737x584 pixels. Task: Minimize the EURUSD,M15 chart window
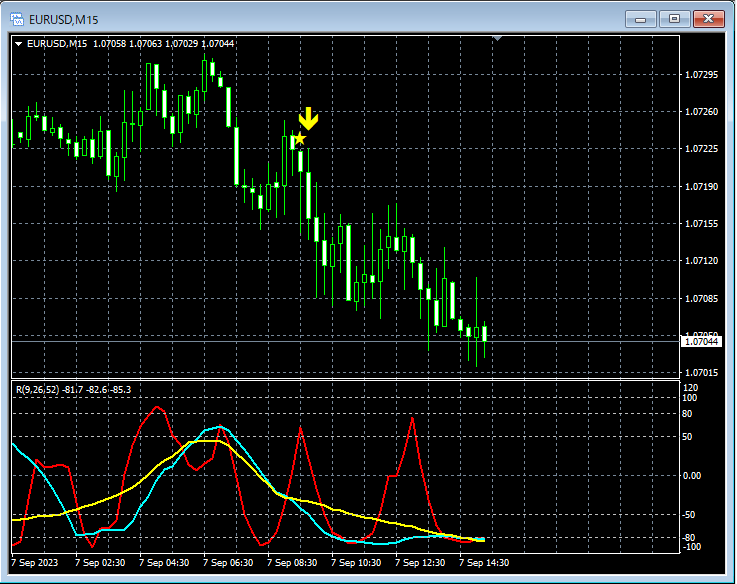coord(640,19)
